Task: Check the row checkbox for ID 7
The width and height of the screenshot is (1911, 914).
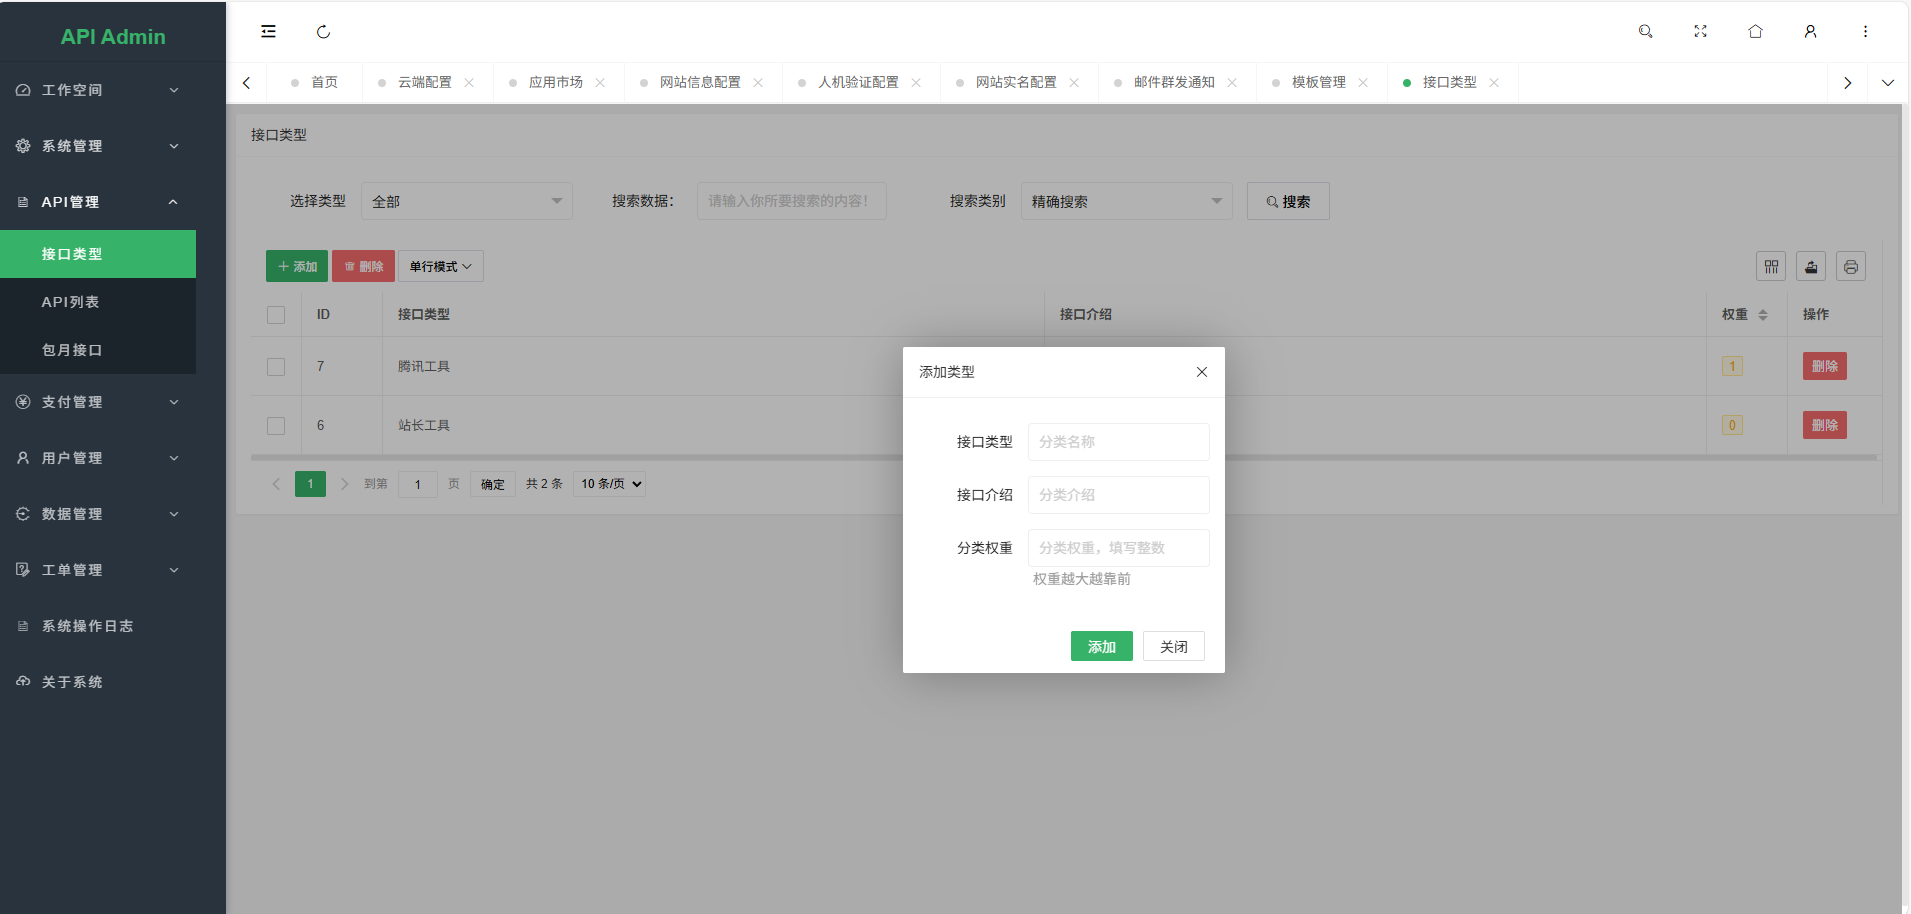Action: [x=276, y=367]
